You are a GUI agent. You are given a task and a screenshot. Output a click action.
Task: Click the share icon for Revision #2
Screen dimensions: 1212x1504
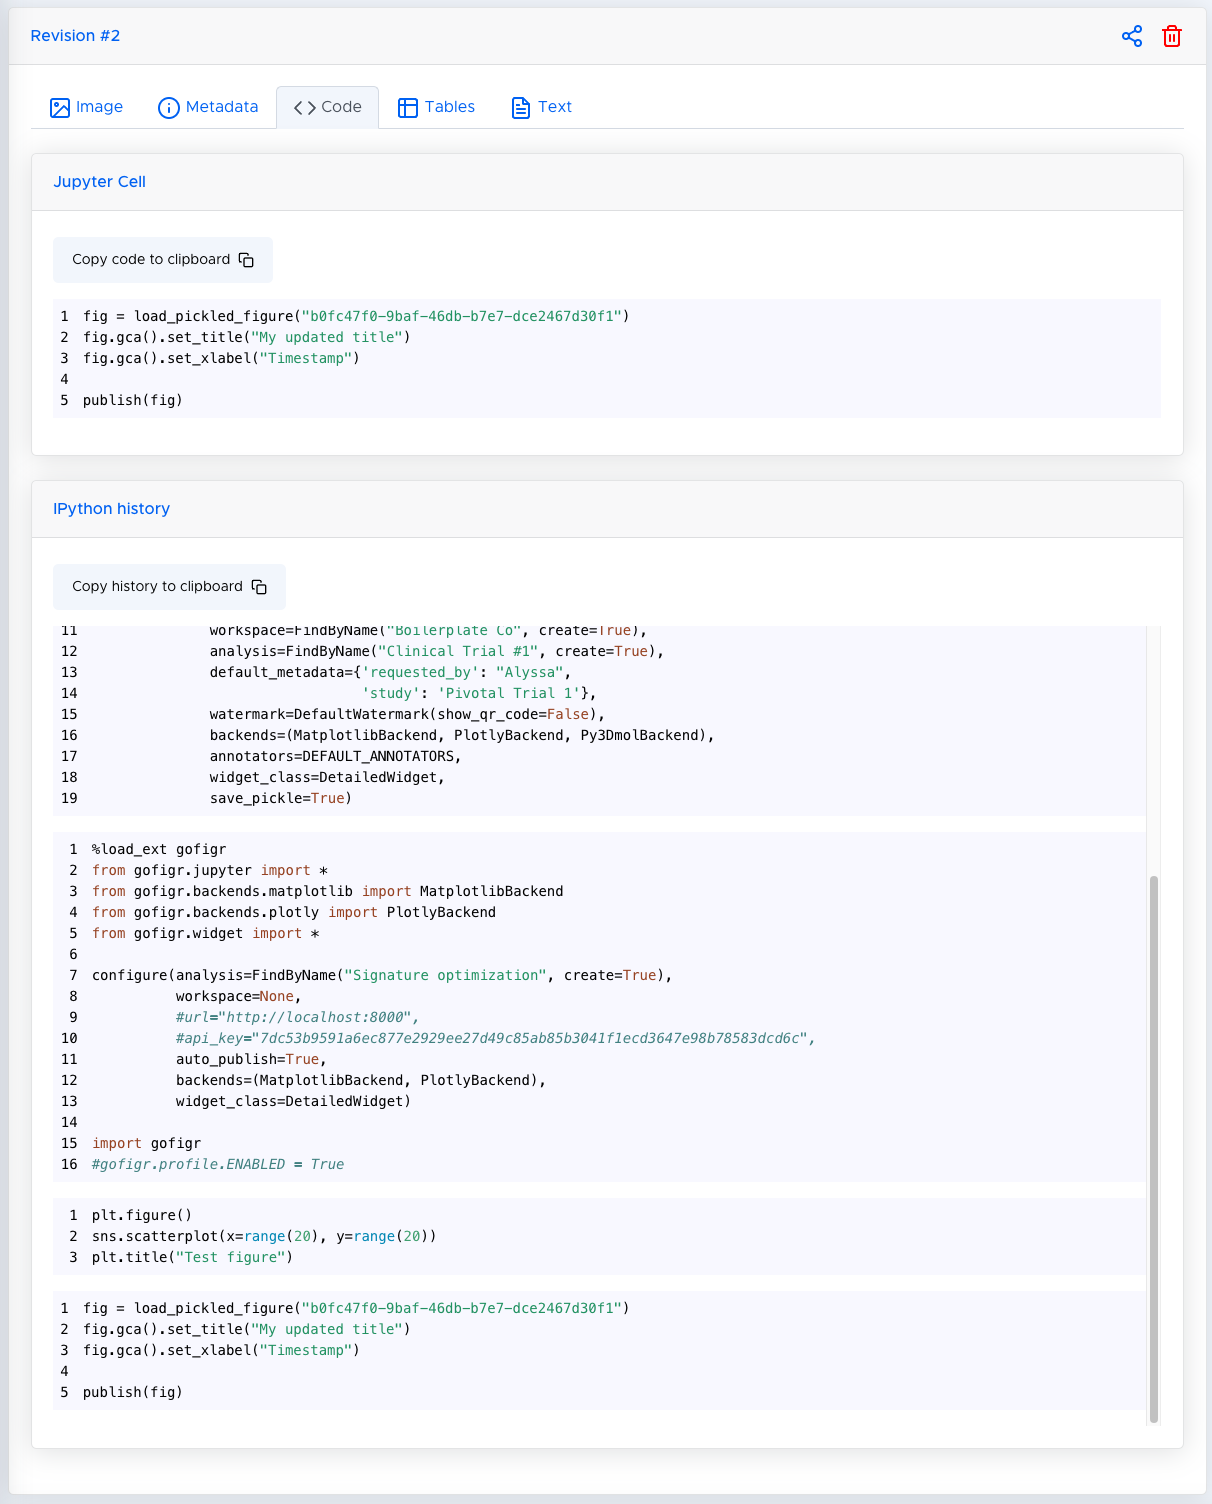[1131, 37]
